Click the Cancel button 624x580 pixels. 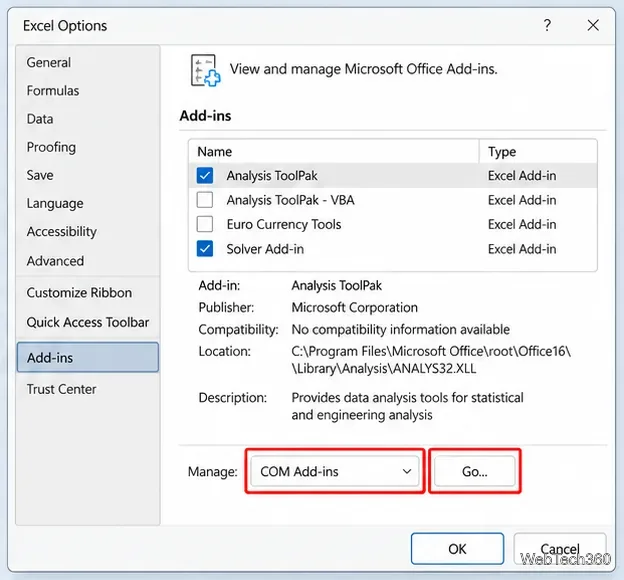coord(560,549)
